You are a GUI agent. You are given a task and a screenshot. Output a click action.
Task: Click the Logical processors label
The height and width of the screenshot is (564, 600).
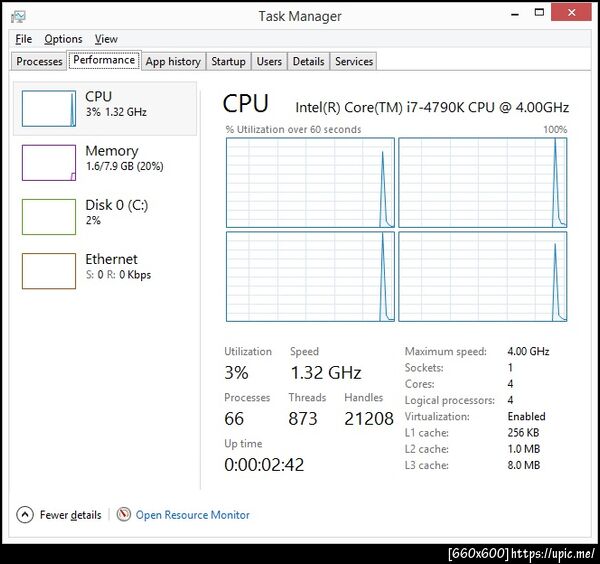coord(450,401)
